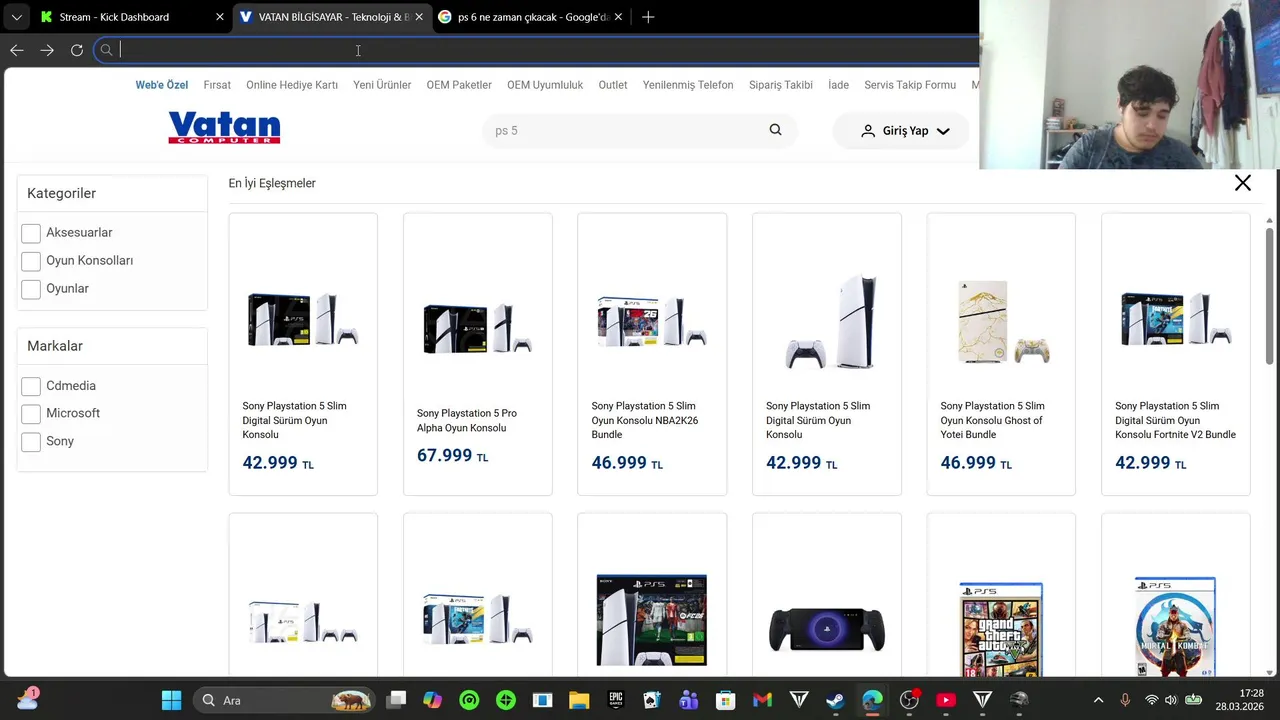Show hidden tray icons with the chevron
Image resolution: width=1280 pixels, height=720 pixels.
point(1098,700)
